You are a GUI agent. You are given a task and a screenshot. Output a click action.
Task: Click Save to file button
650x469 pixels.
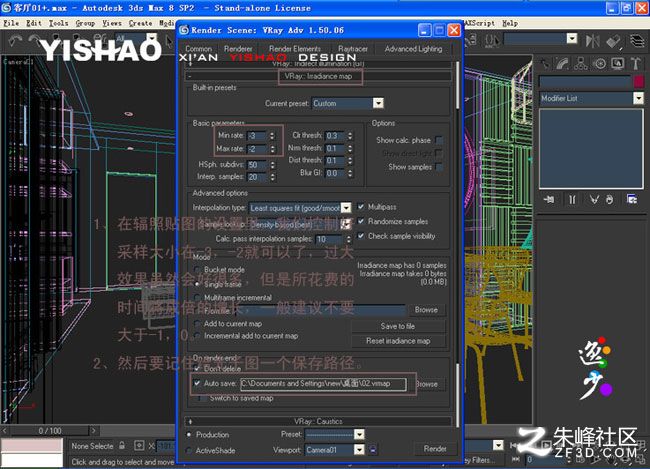pyautogui.click(x=398, y=326)
